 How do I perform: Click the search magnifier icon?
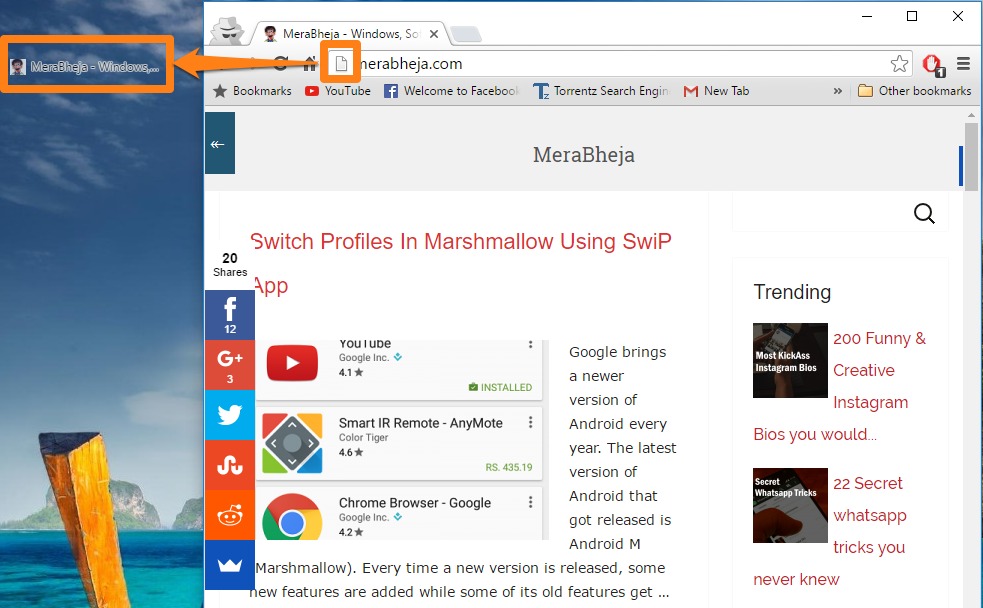tap(924, 214)
